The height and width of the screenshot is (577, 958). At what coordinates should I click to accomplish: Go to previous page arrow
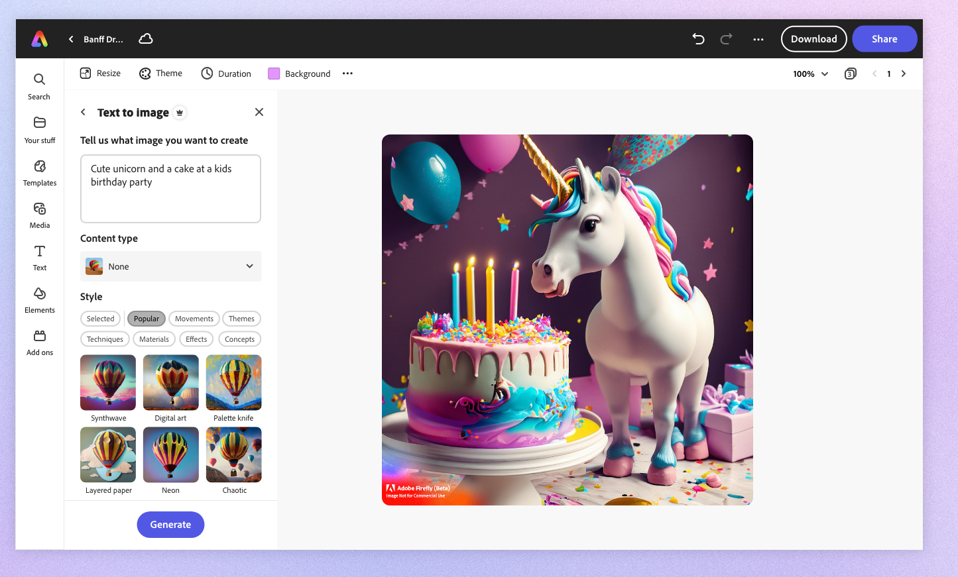pyautogui.click(x=874, y=74)
